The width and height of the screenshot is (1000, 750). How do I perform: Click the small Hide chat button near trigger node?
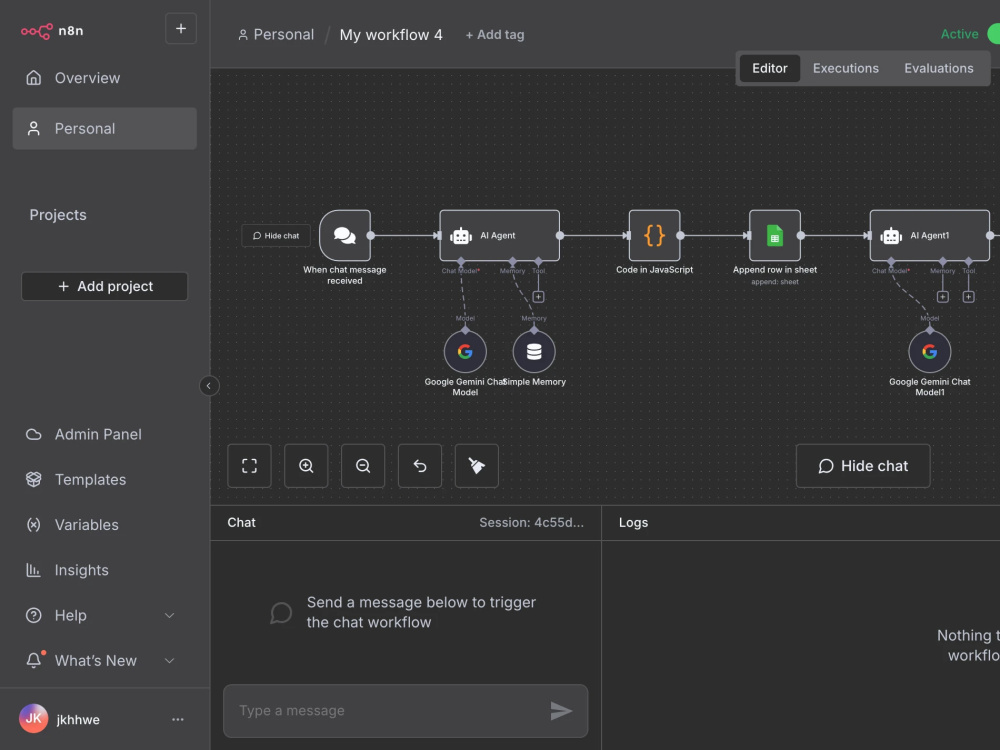276,235
